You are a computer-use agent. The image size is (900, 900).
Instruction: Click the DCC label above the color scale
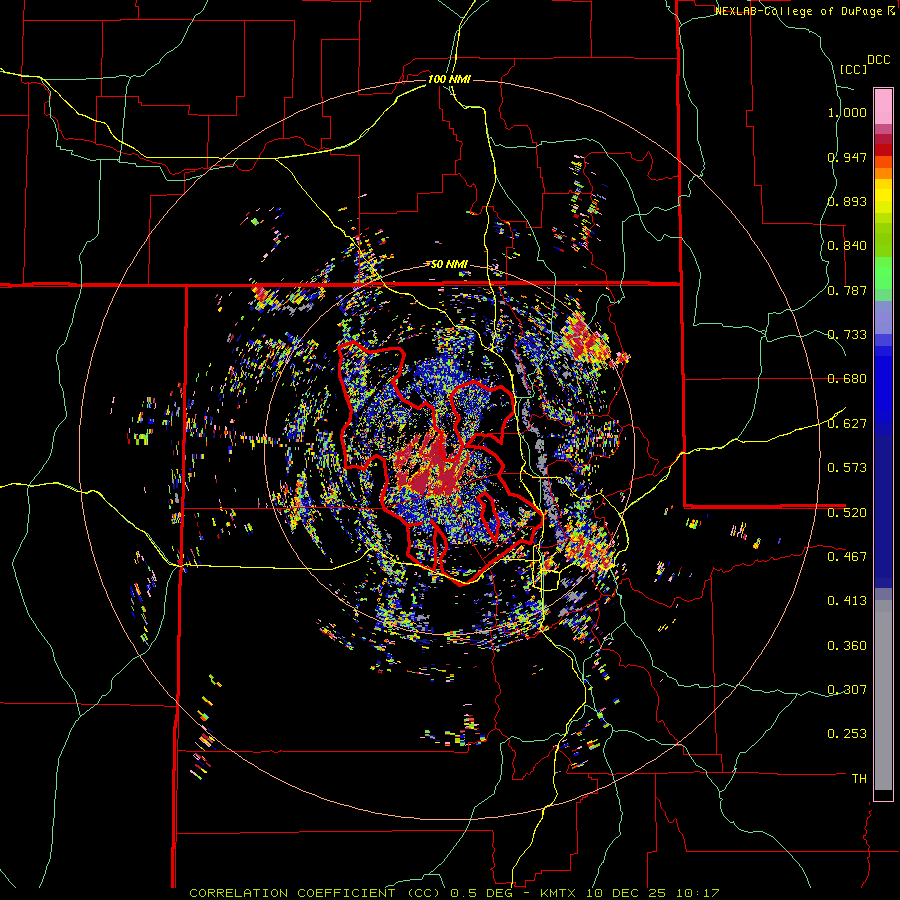point(878,60)
